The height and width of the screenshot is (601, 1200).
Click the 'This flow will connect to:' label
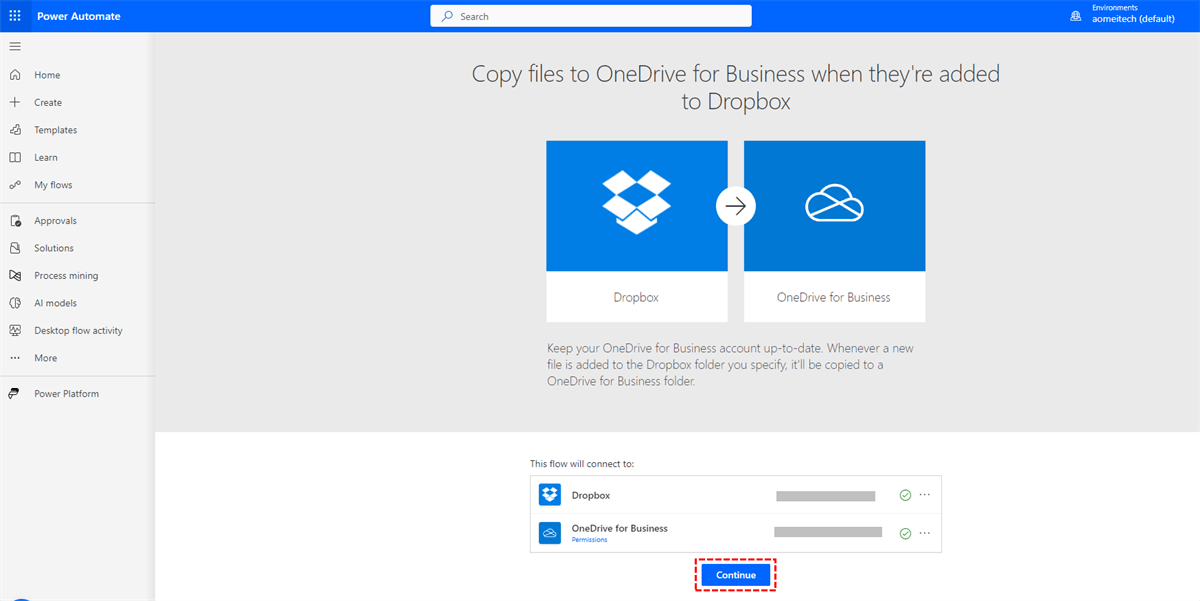click(x=582, y=464)
